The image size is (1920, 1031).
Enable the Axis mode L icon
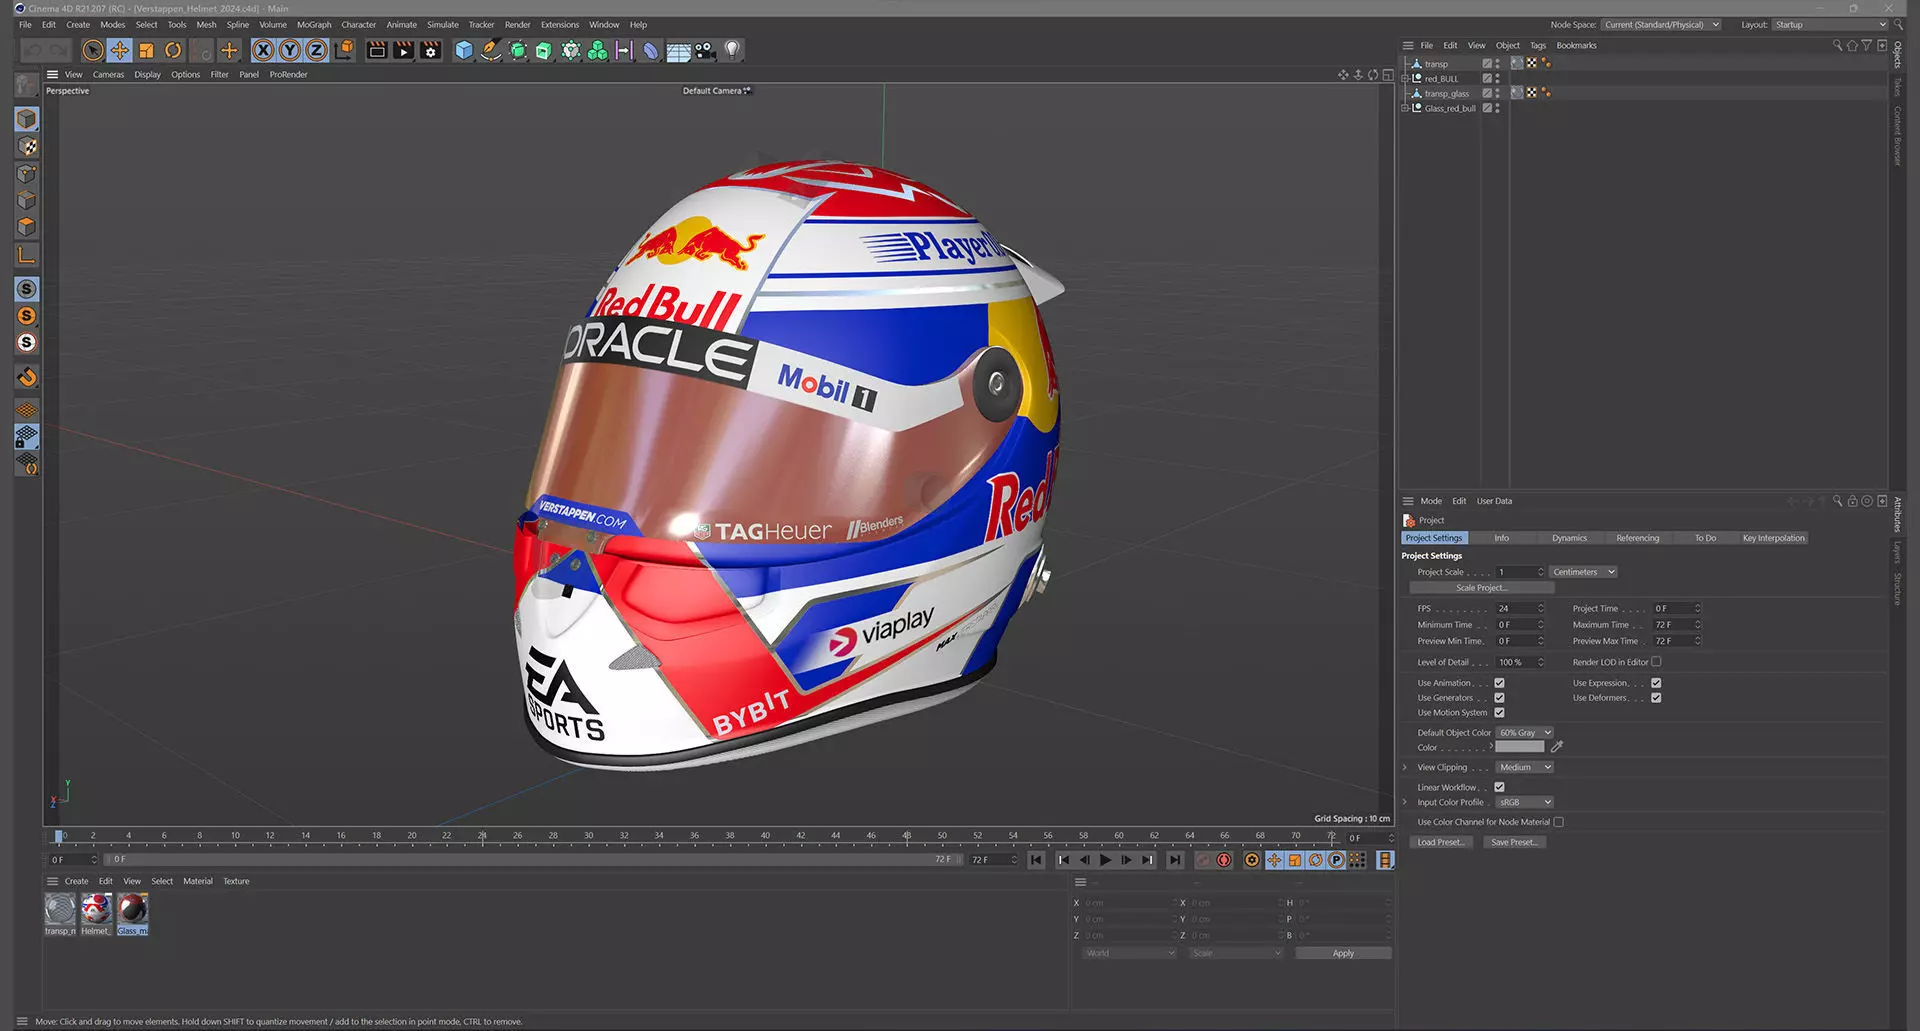click(x=27, y=255)
